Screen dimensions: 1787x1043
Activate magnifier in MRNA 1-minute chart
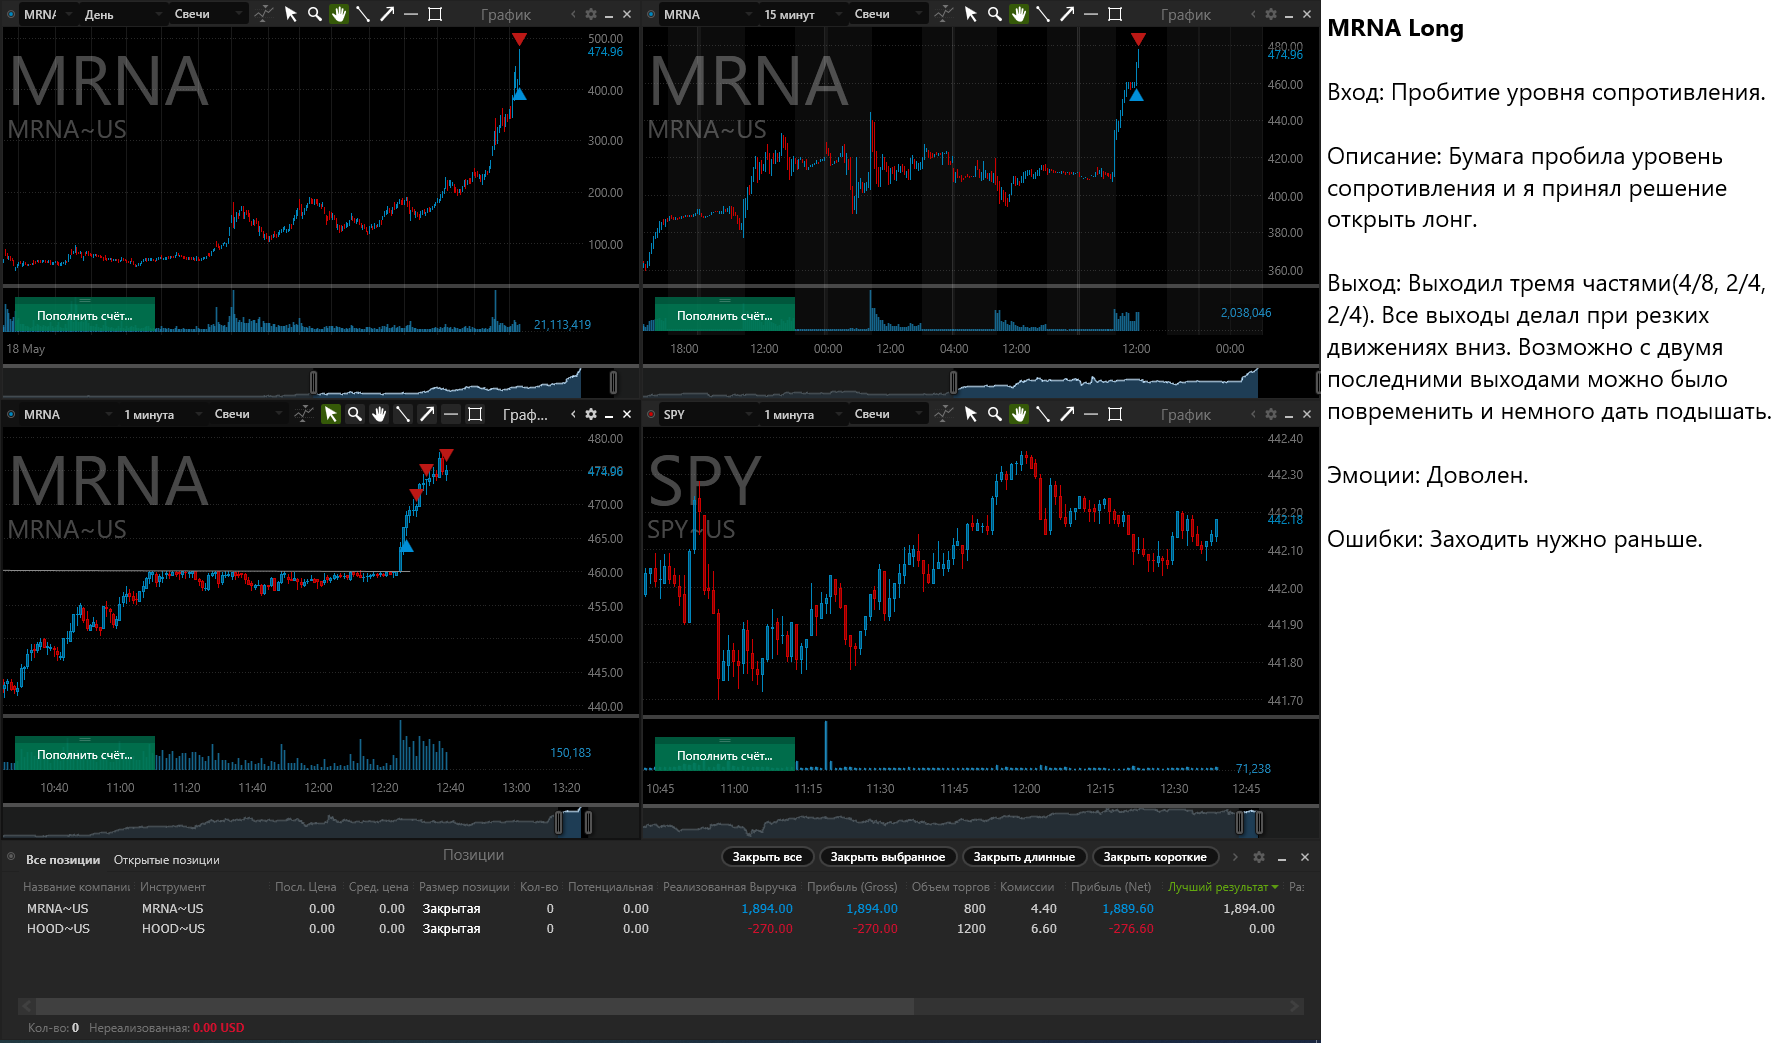click(354, 414)
